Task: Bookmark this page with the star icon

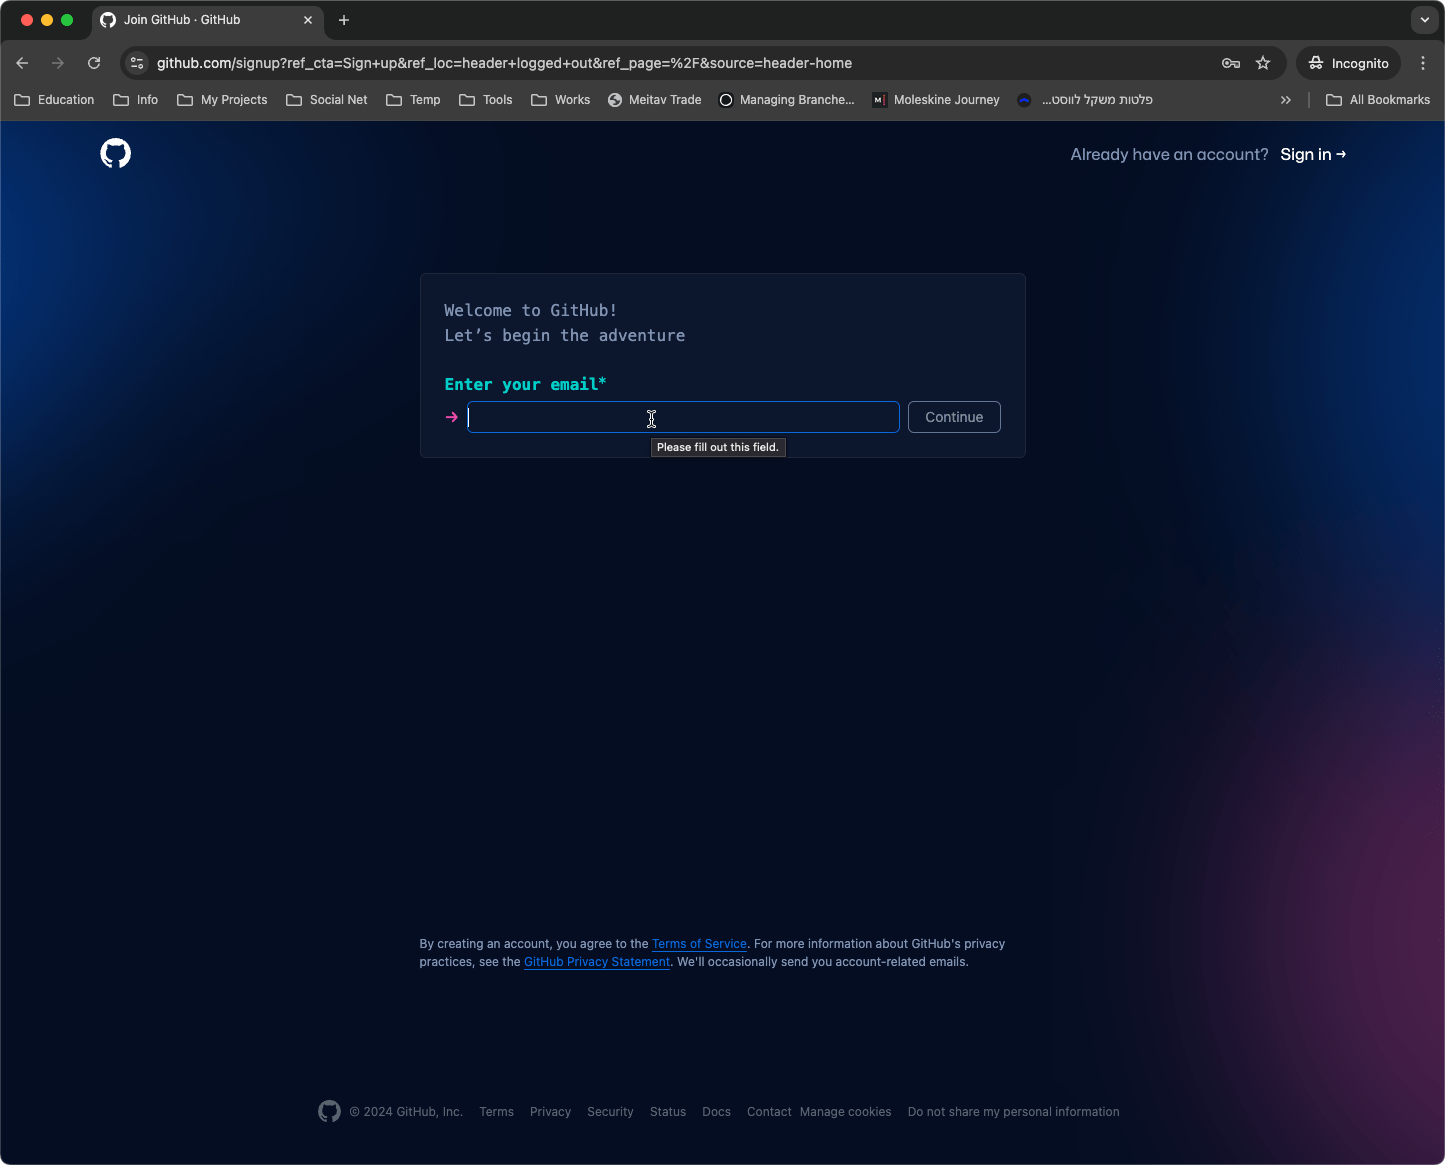Action: (1263, 63)
